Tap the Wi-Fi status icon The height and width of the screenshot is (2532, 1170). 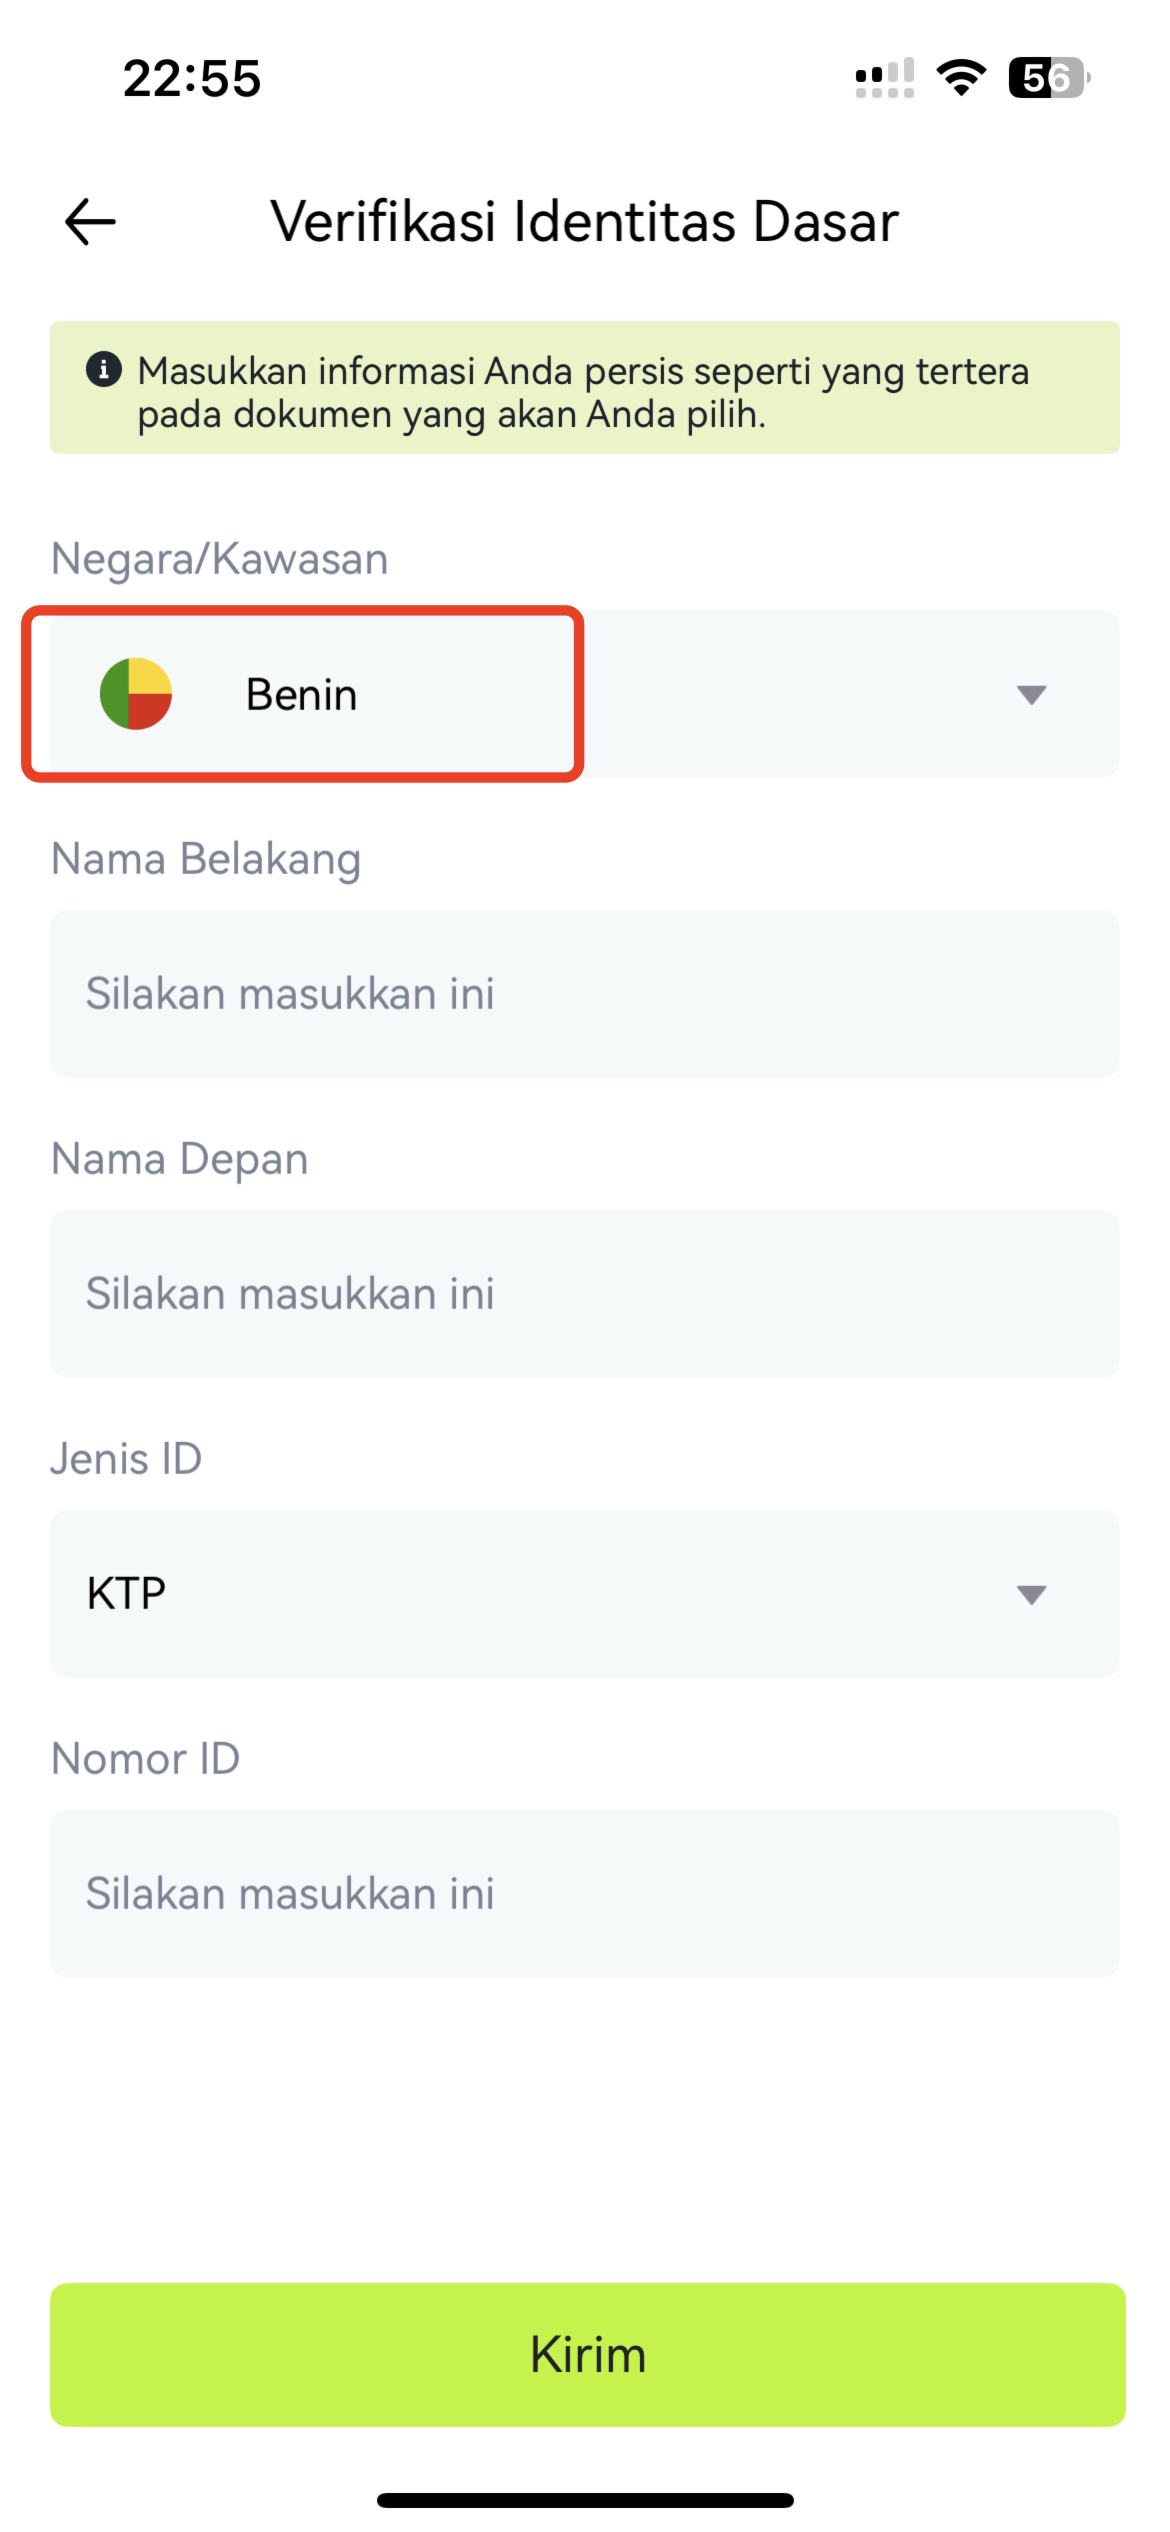[x=960, y=78]
